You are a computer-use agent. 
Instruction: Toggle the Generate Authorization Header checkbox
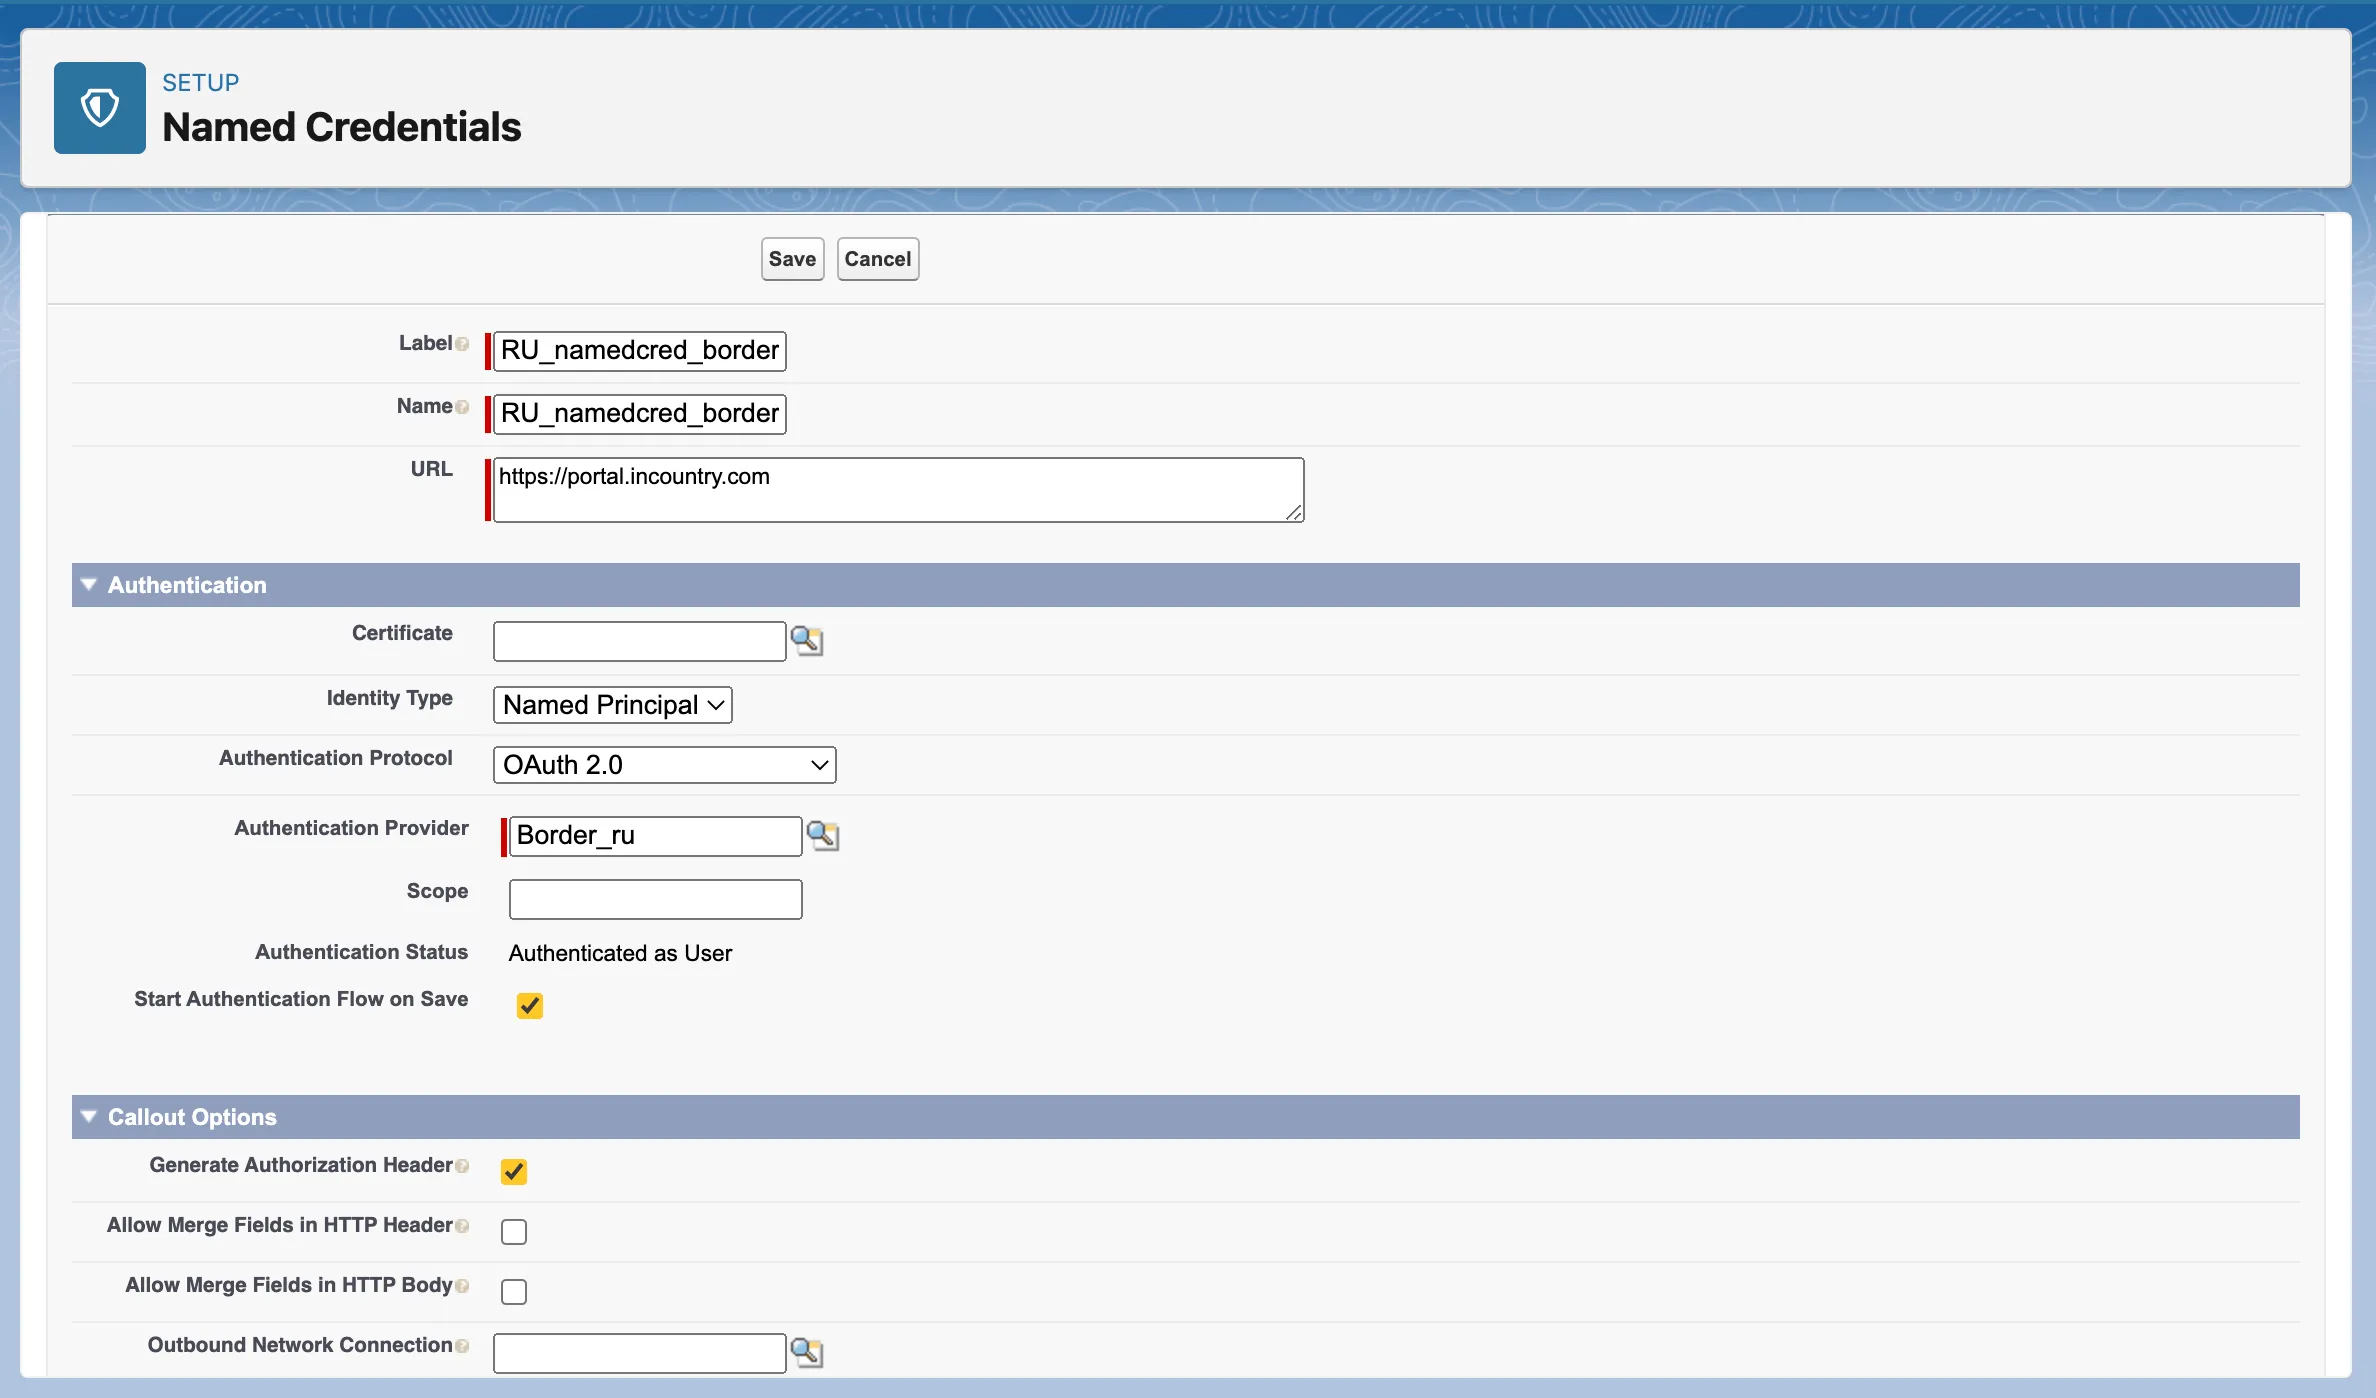click(x=514, y=1171)
